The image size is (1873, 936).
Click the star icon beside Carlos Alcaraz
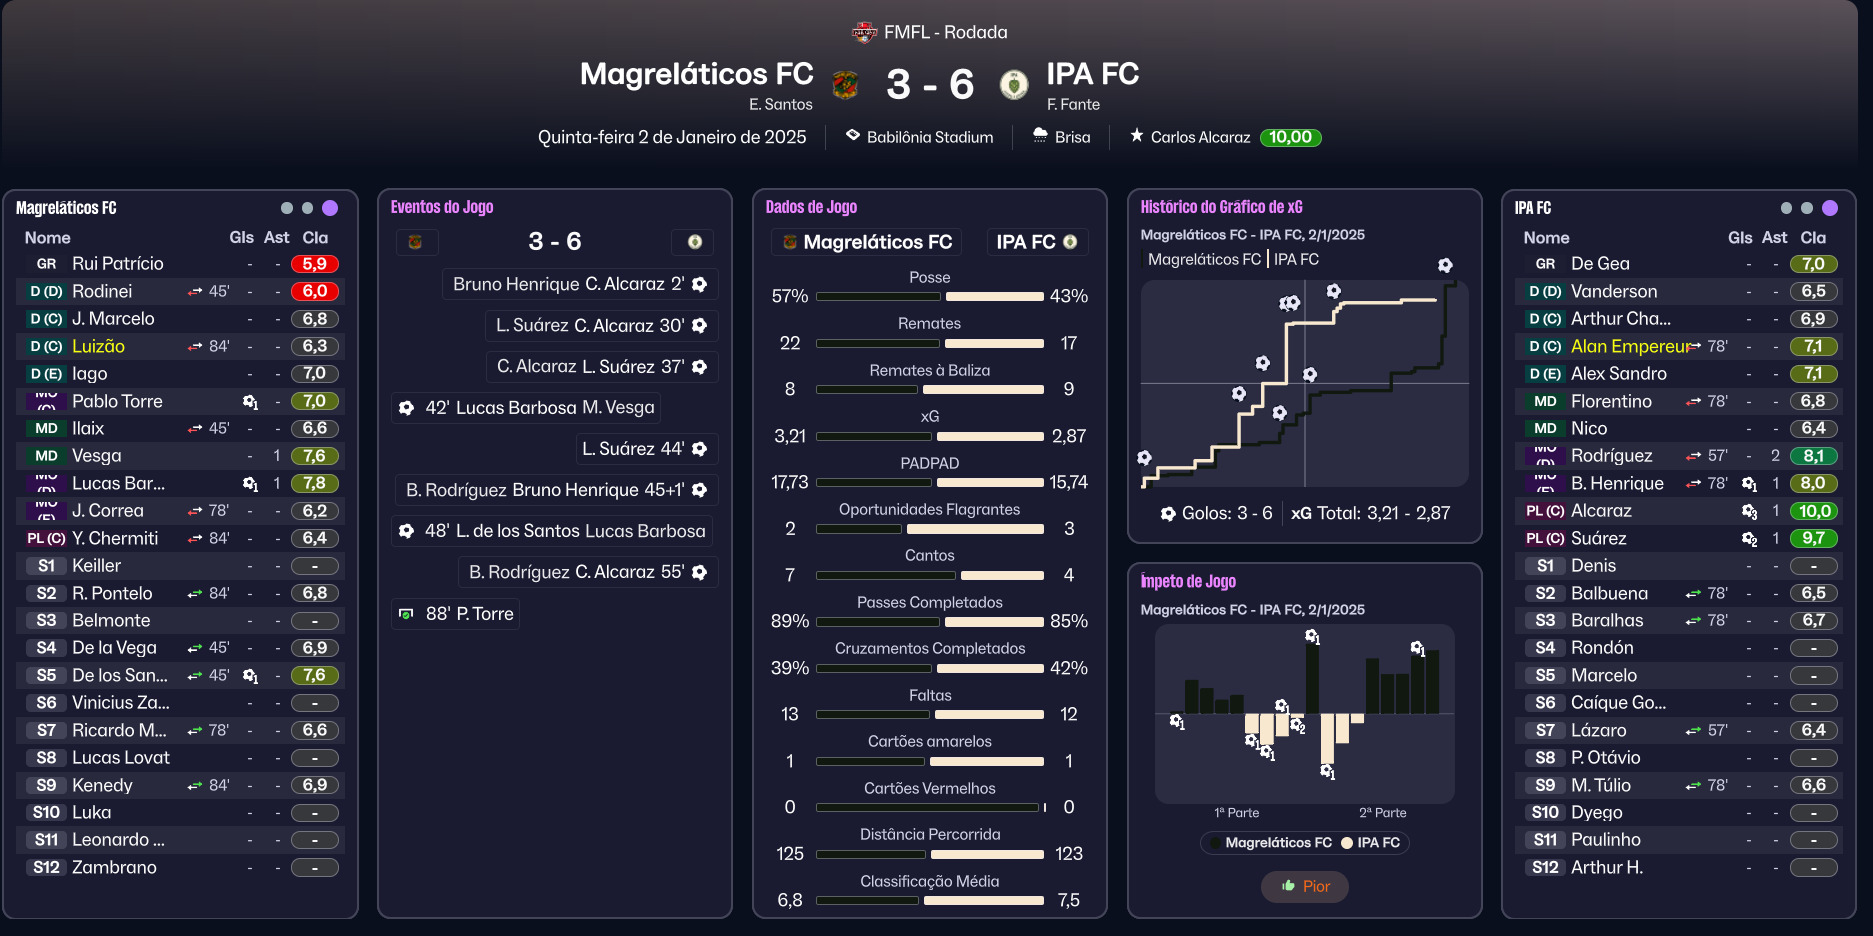click(1136, 136)
